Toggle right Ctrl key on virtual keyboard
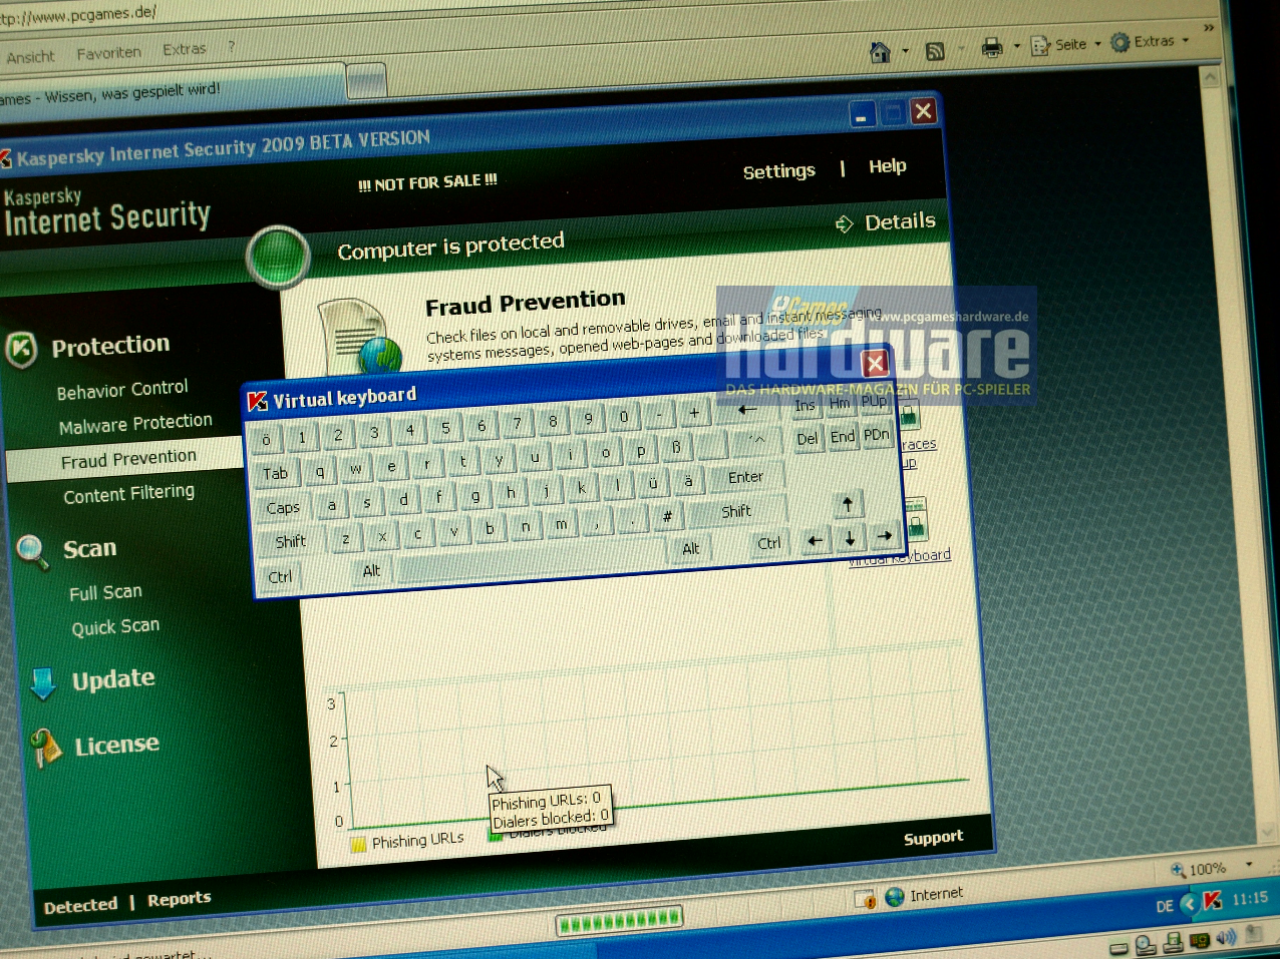The height and width of the screenshot is (959, 1280). (x=768, y=544)
